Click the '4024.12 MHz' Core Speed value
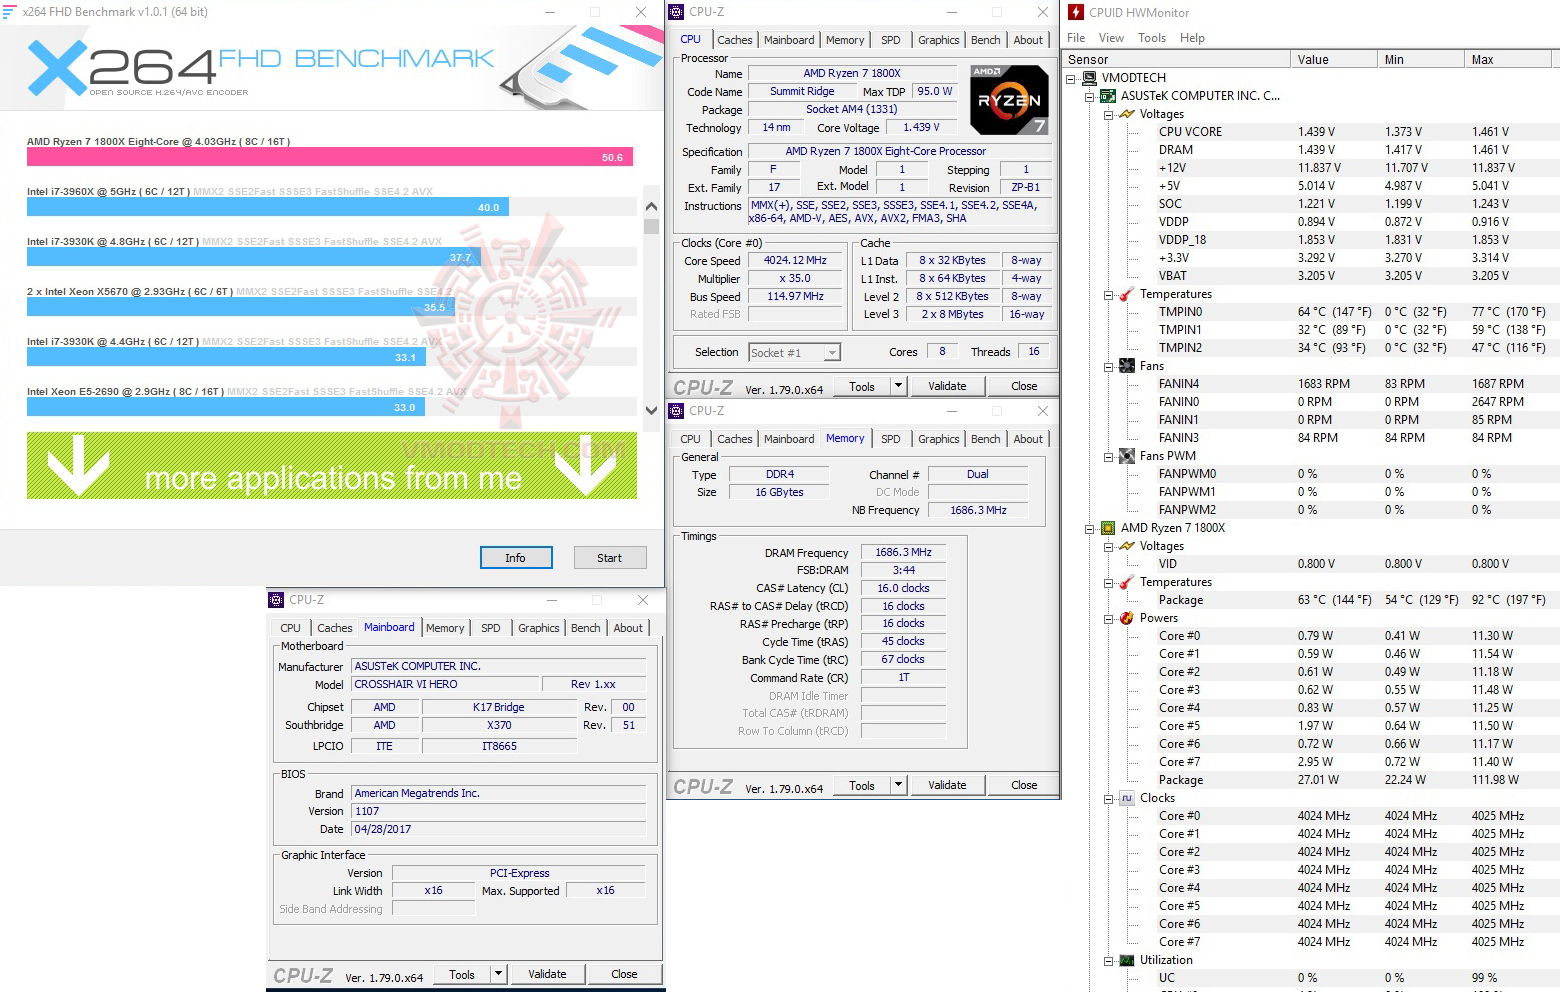Screen dimensions: 1560x992 click(x=795, y=261)
